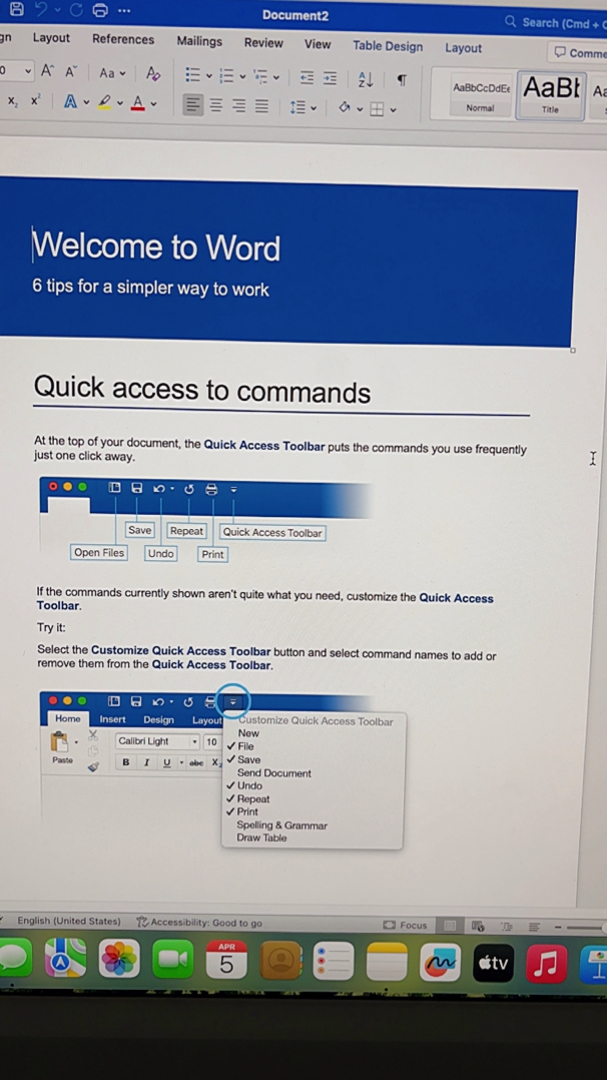Image resolution: width=607 pixels, height=1080 pixels.
Task: Click the Sort A-to-Z icon
Action: coord(364,80)
